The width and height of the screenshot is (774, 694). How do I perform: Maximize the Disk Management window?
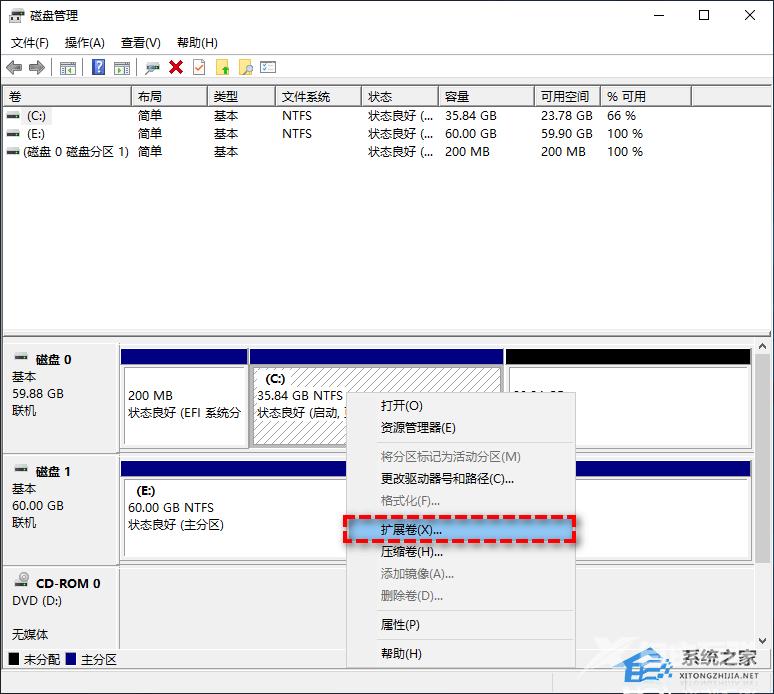pos(704,15)
